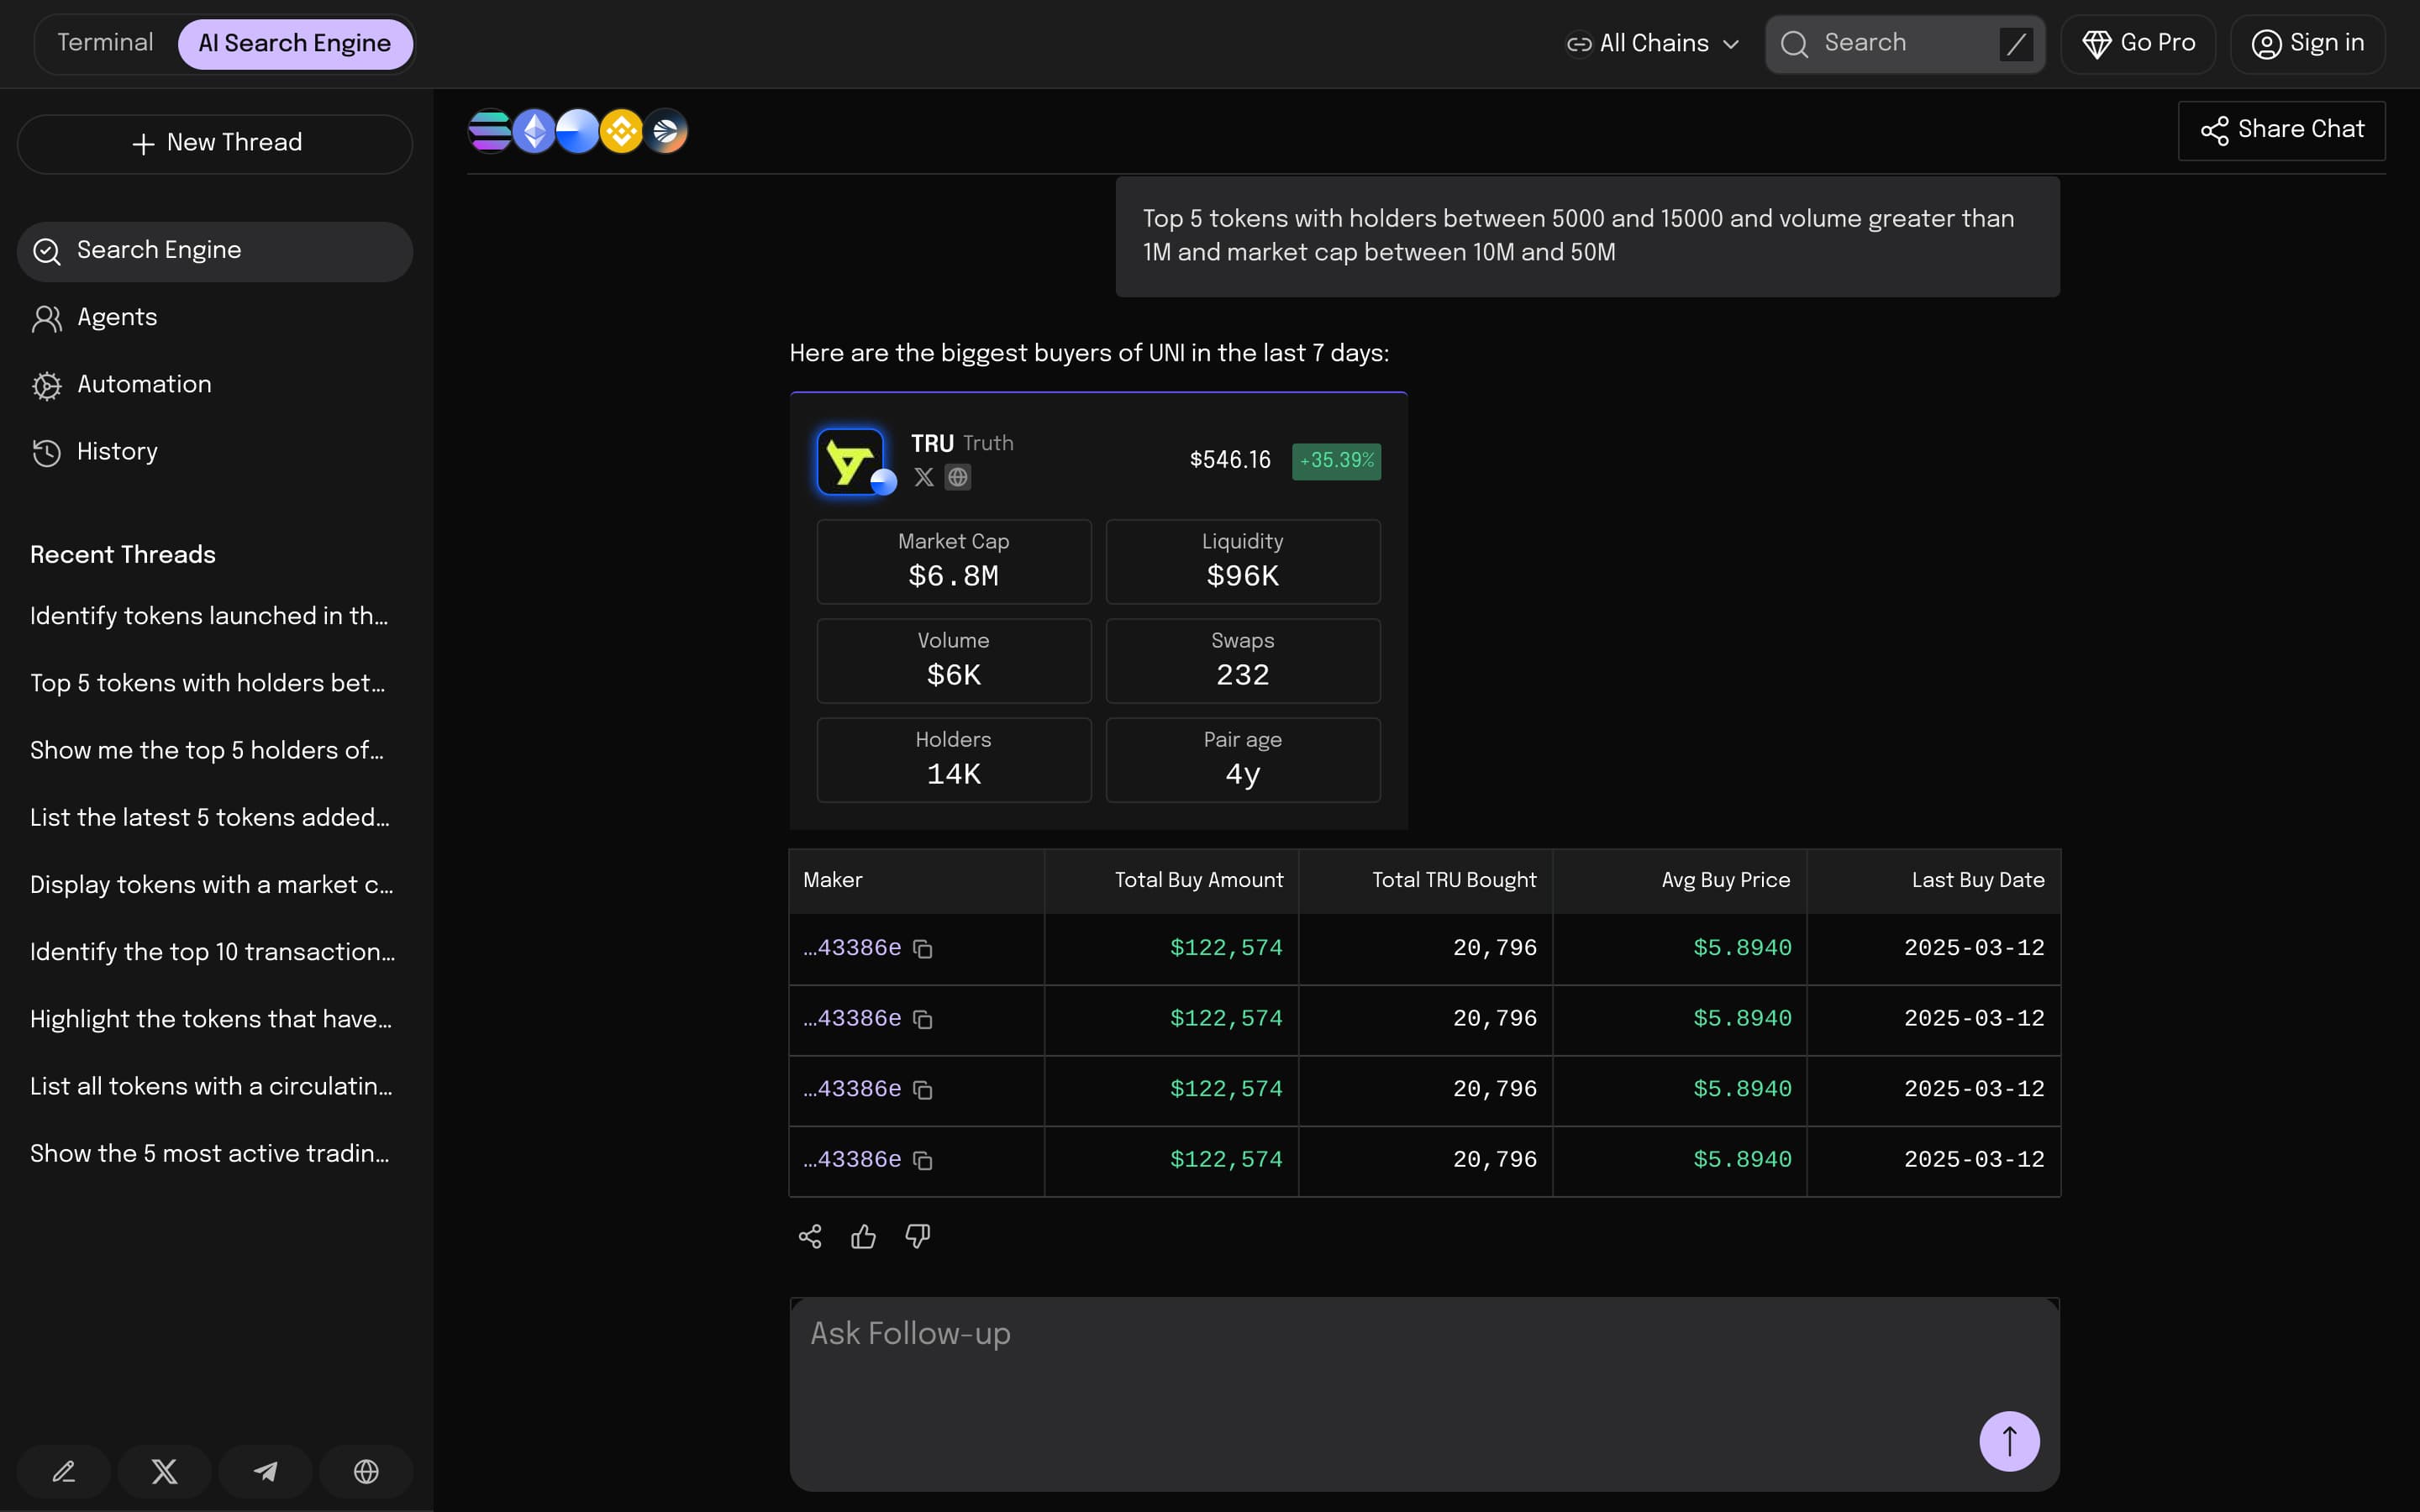Select the Base chain icon
Viewport: 2420px width, 1512px height.
(577, 131)
